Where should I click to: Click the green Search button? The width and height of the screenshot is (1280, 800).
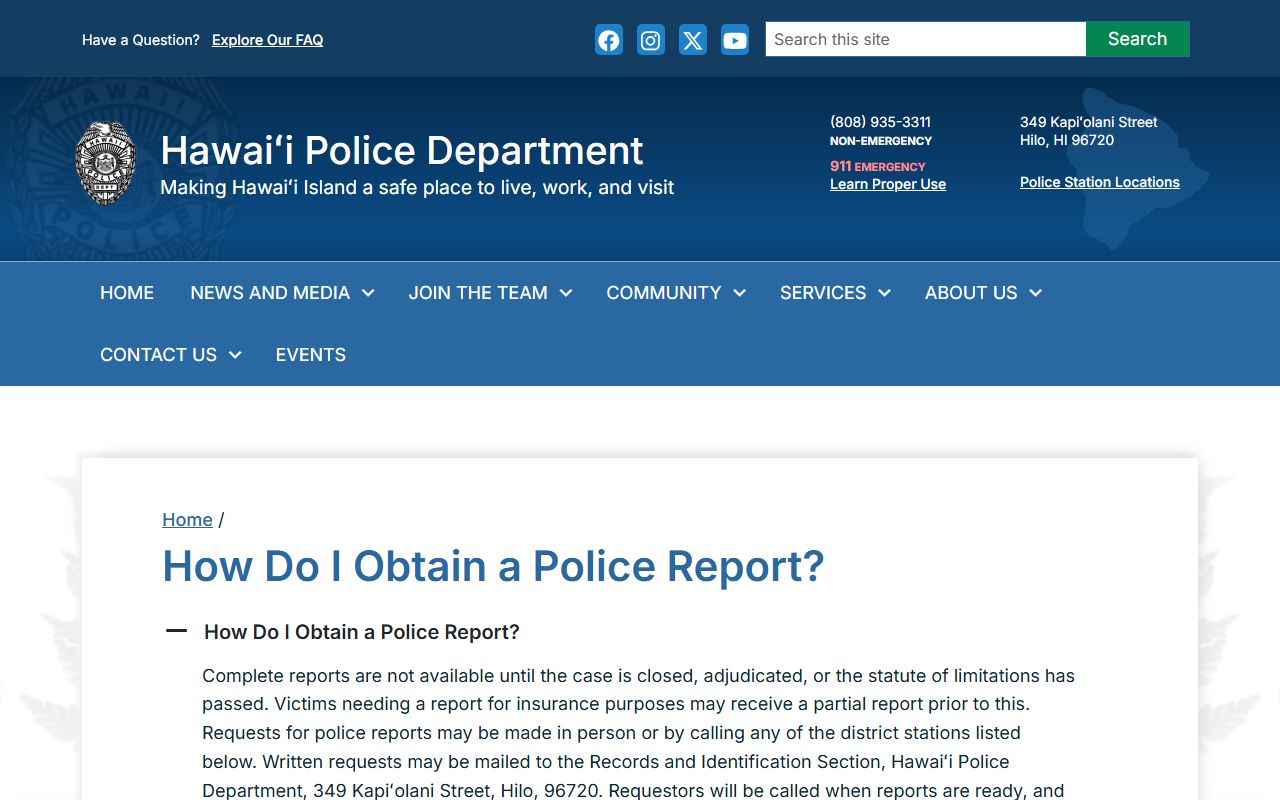(x=1138, y=39)
